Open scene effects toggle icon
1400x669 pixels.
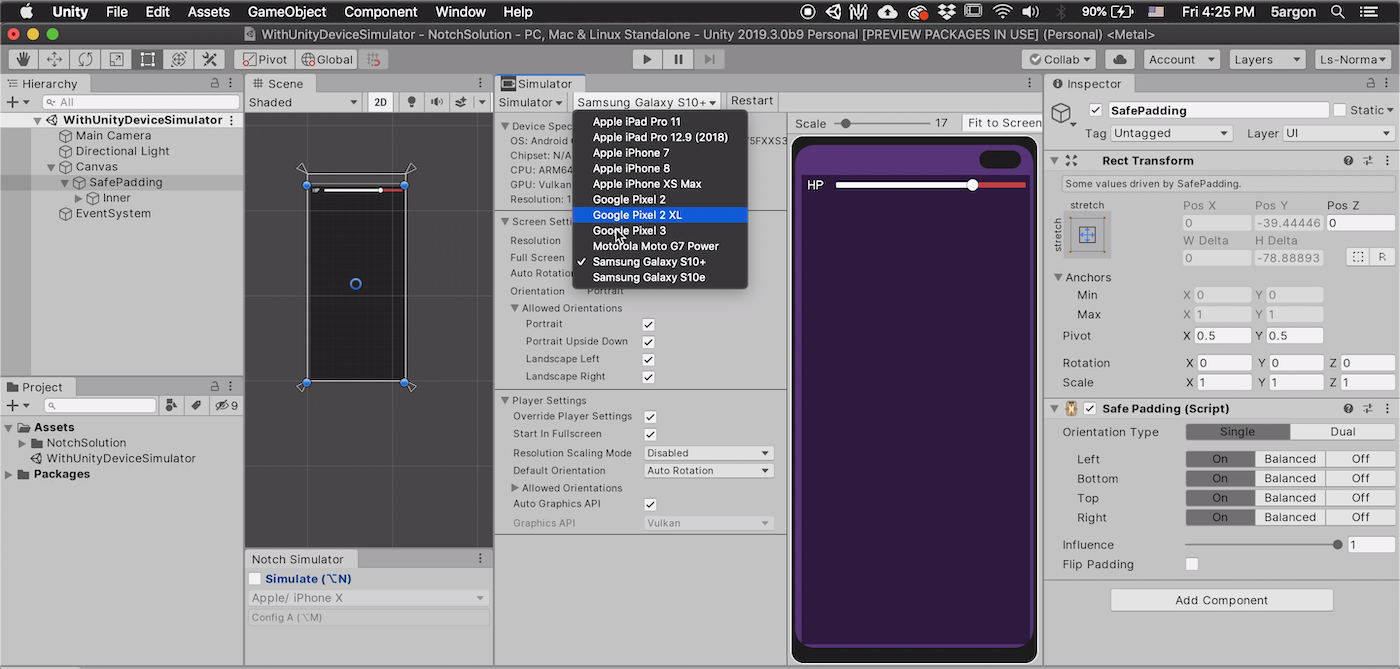click(461, 102)
